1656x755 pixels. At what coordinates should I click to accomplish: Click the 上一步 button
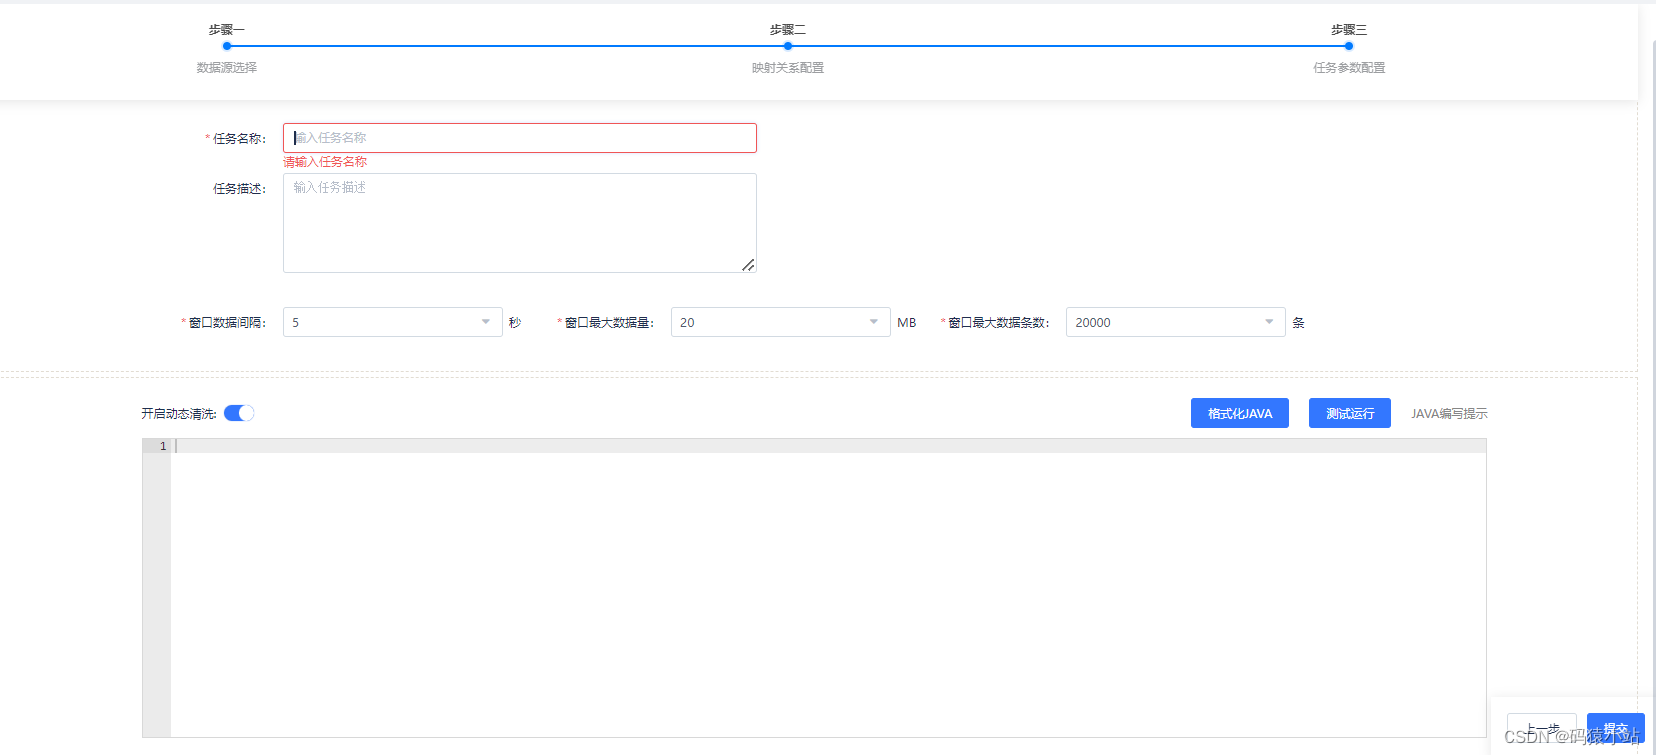point(1542,728)
